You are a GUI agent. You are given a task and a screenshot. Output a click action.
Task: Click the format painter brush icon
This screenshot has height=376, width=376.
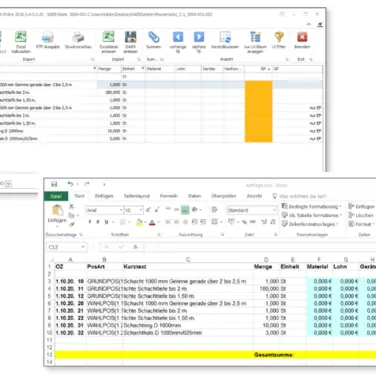pyautogui.click(x=71, y=224)
